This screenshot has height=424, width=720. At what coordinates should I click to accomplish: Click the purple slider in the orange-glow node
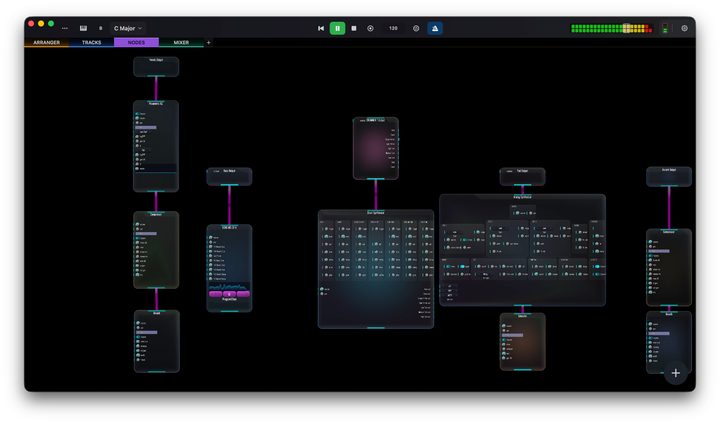pyautogui.click(x=513, y=335)
